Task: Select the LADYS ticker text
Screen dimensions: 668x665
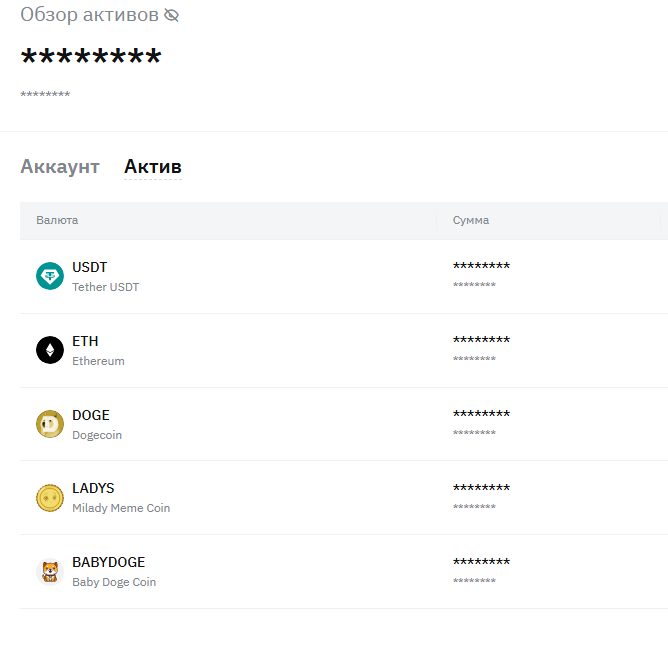Action: point(93,488)
